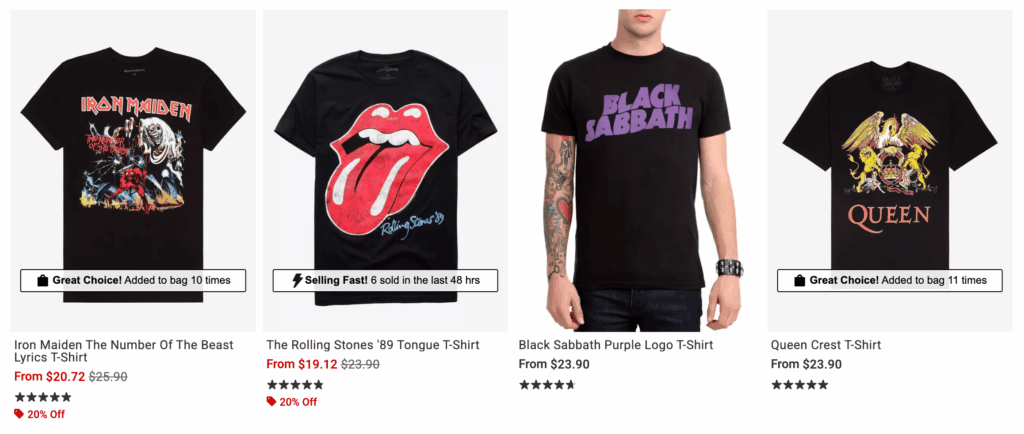1024x434 pixels.
Task: Select the Rolling Stones tongue shirt image
Action: click(385, 160)
